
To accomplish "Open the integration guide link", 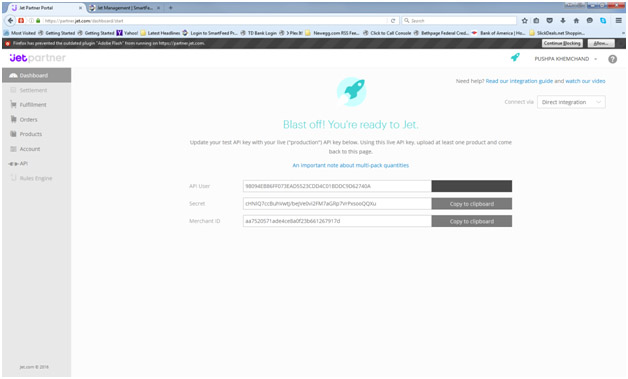I will [519, 81].
